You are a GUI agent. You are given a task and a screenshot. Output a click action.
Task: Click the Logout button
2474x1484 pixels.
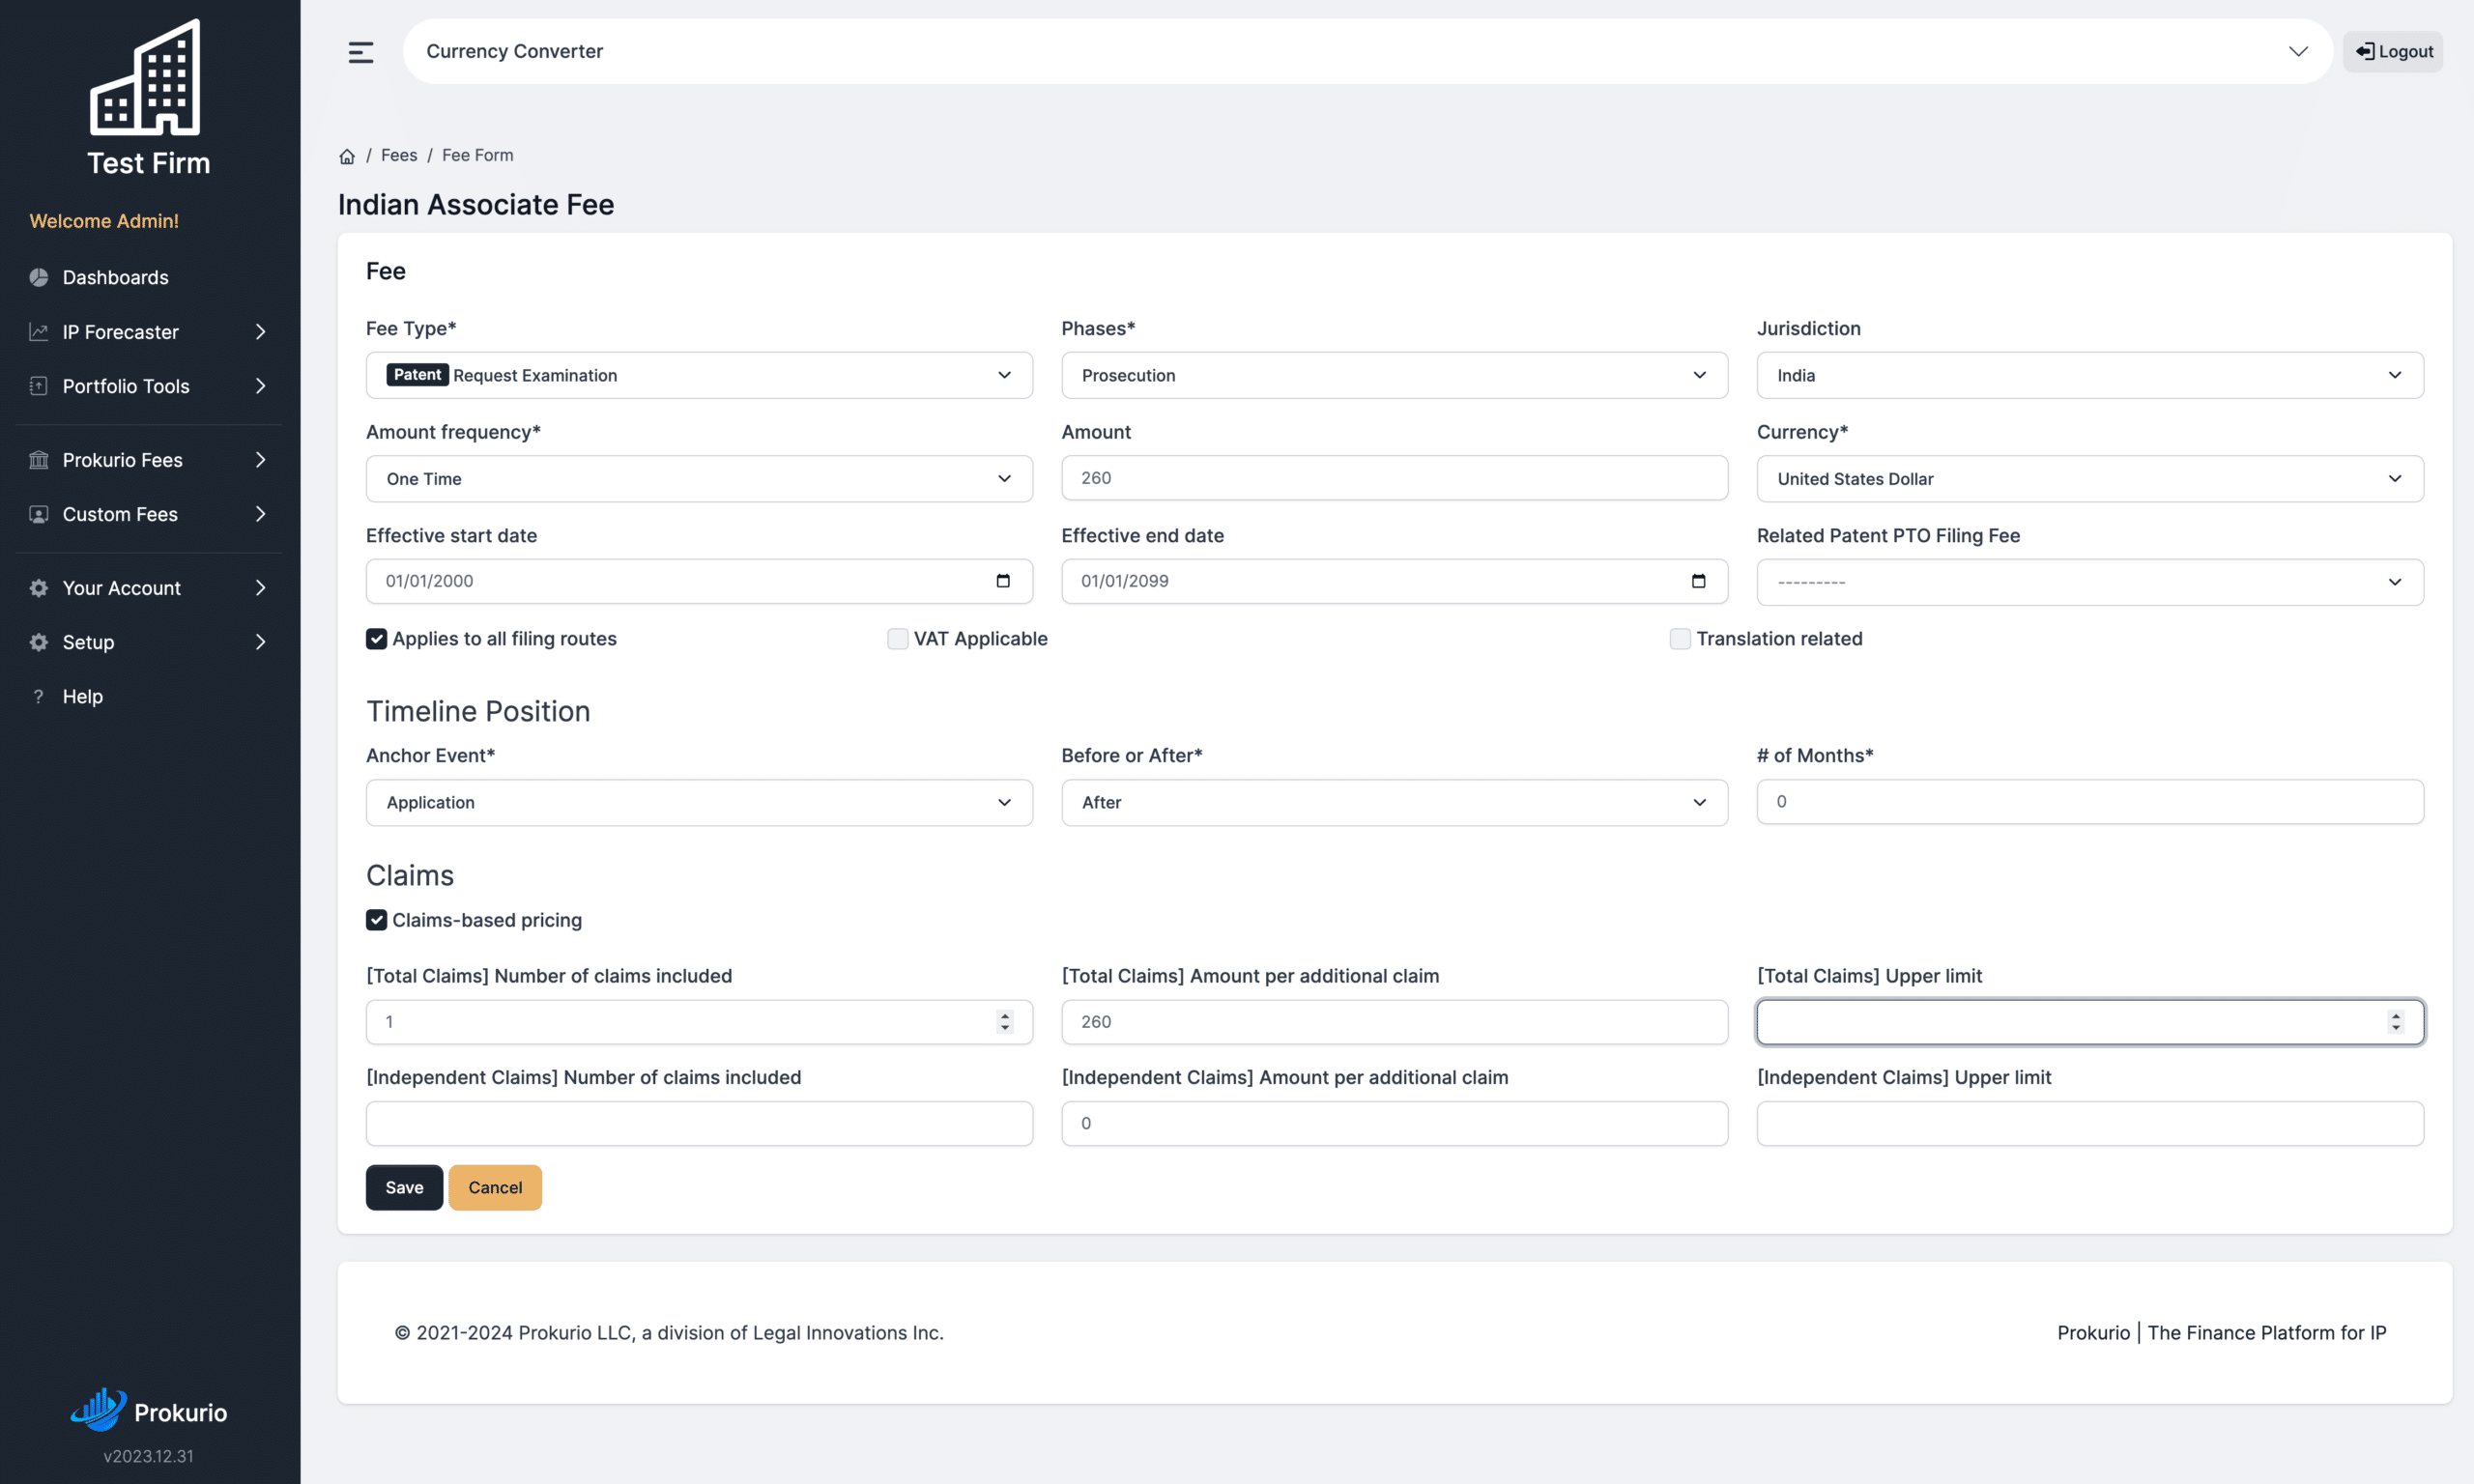pyautogui.click(x=2392, y=51)
